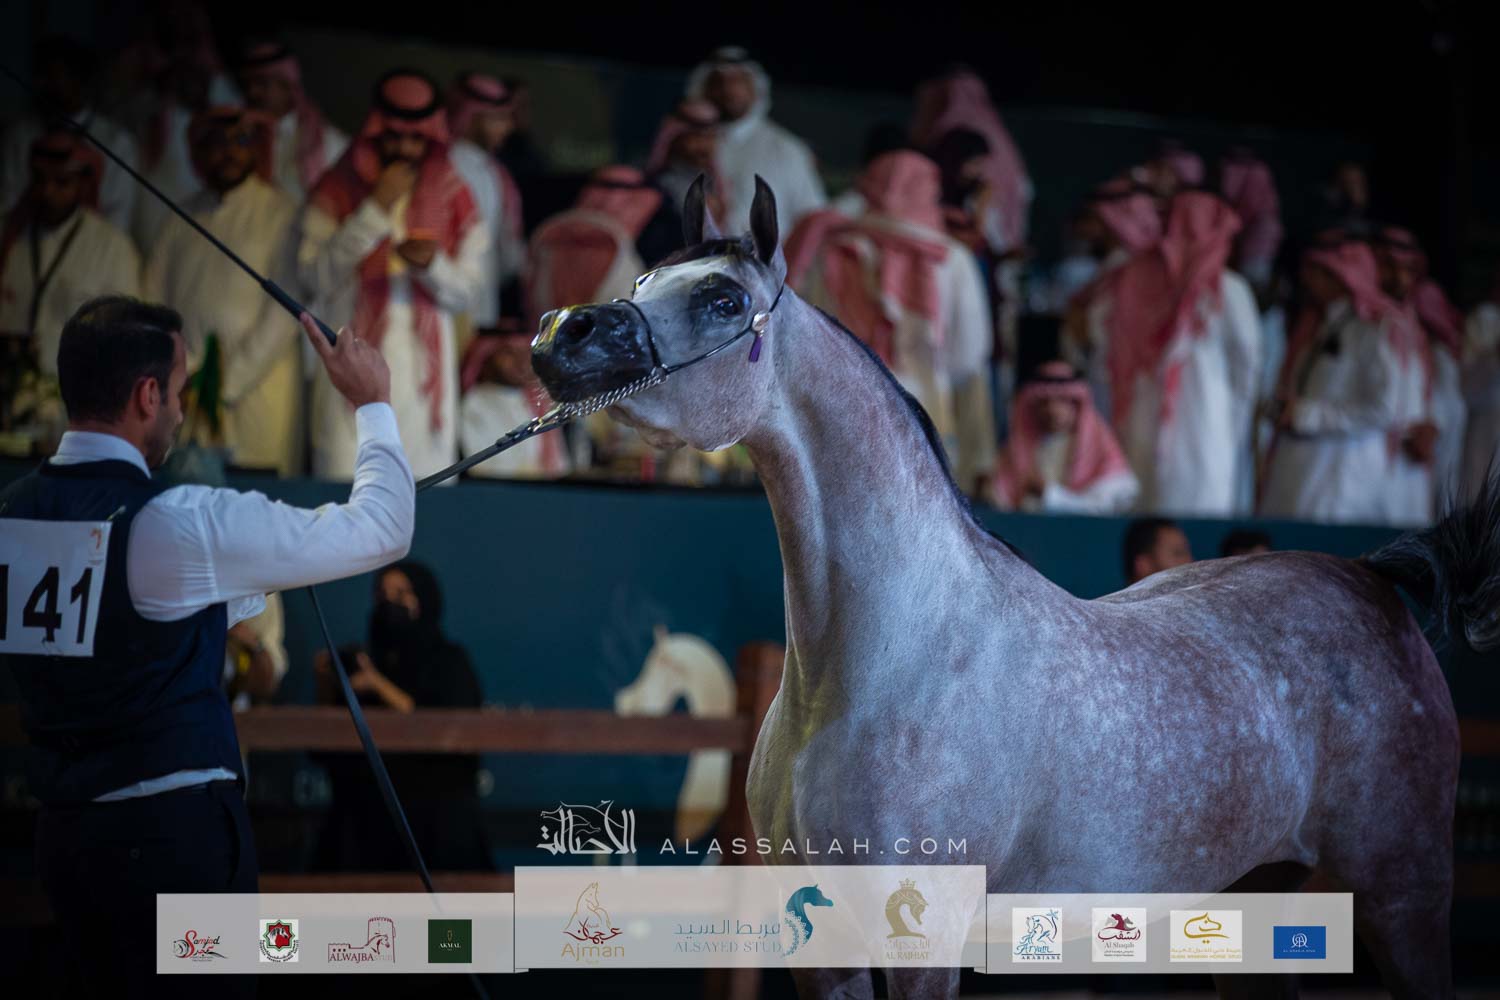
Task: Open the blue Al Arabia stud logo
Action: [x=1299, y=941]
